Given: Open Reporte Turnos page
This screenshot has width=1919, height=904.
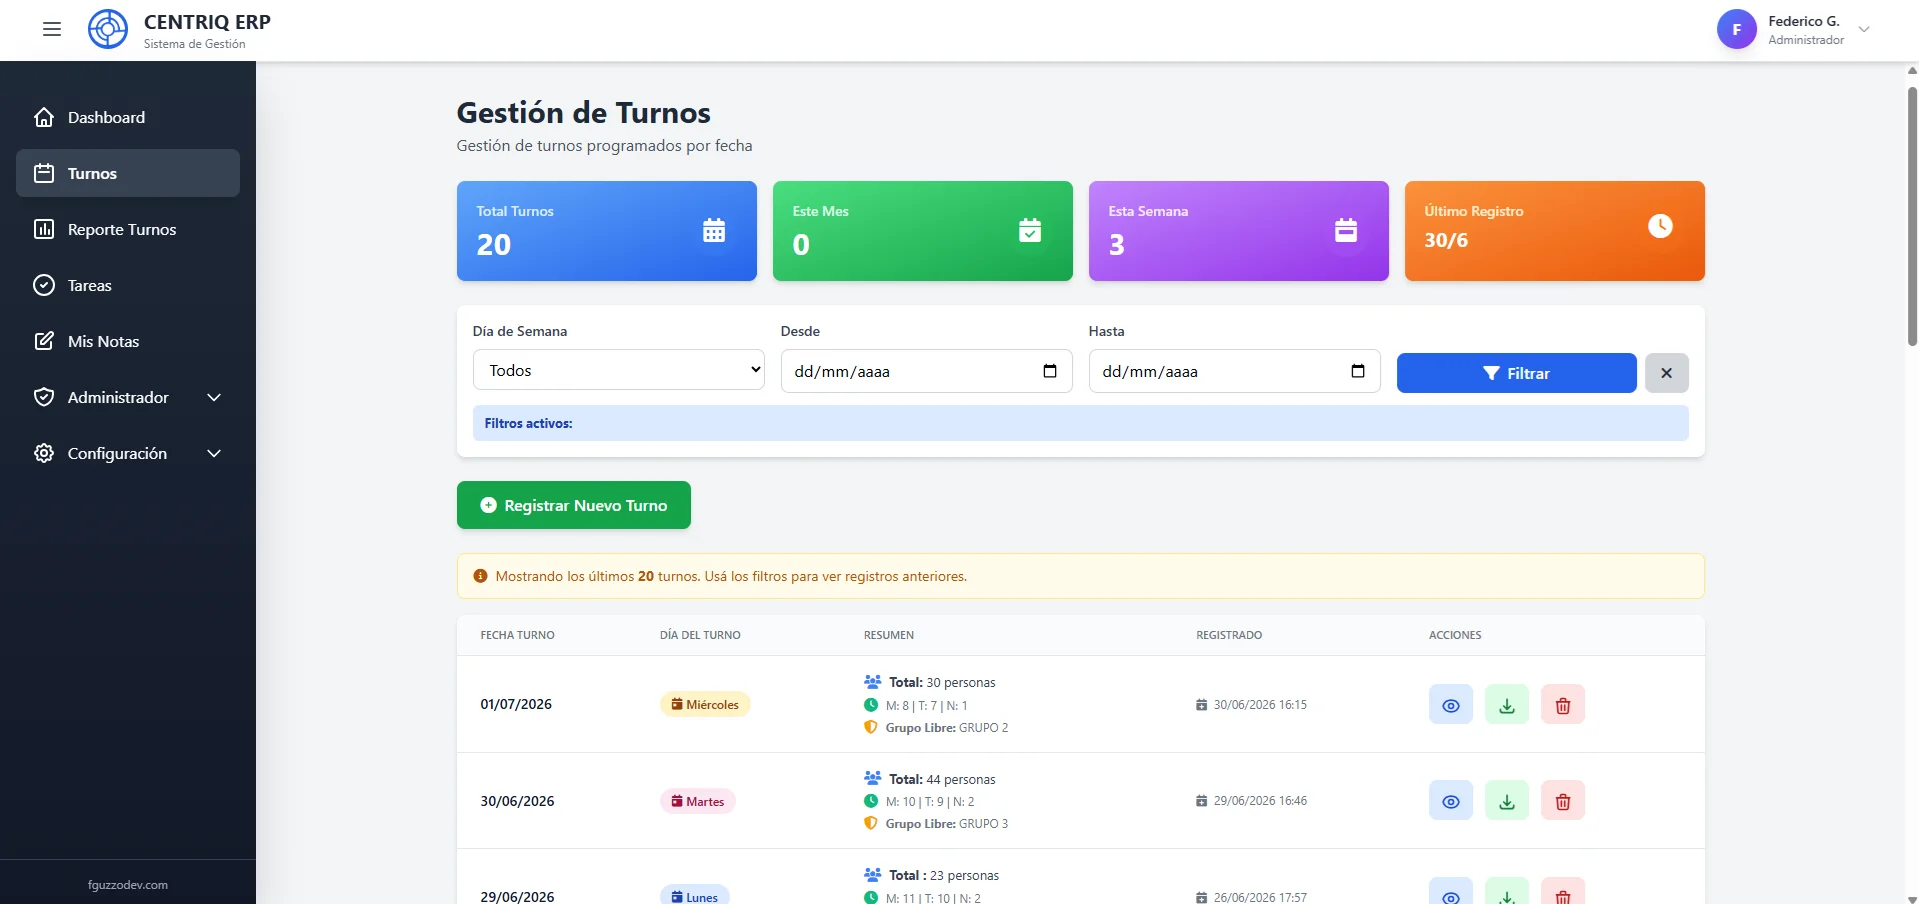Looking at the screenshot, I should (x=128, y=229).
